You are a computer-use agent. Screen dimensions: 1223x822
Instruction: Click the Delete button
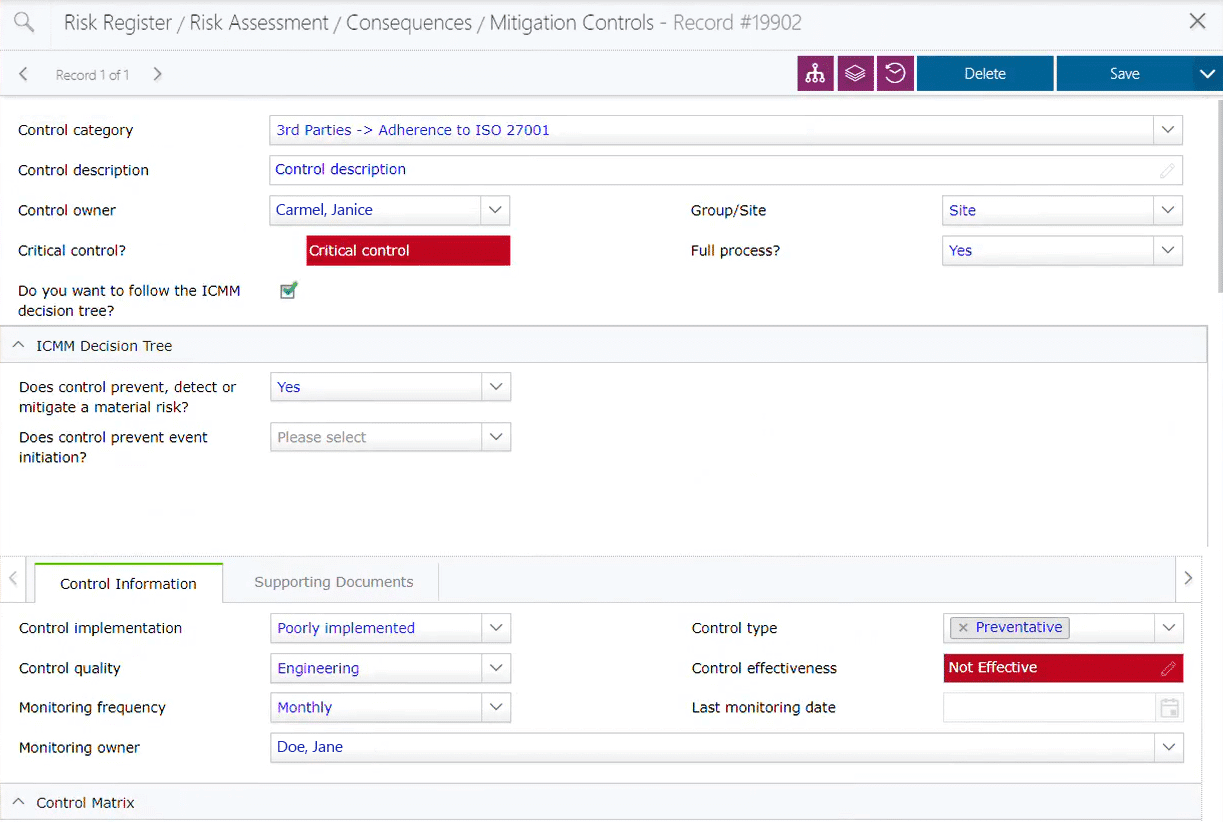click(984, 73)
